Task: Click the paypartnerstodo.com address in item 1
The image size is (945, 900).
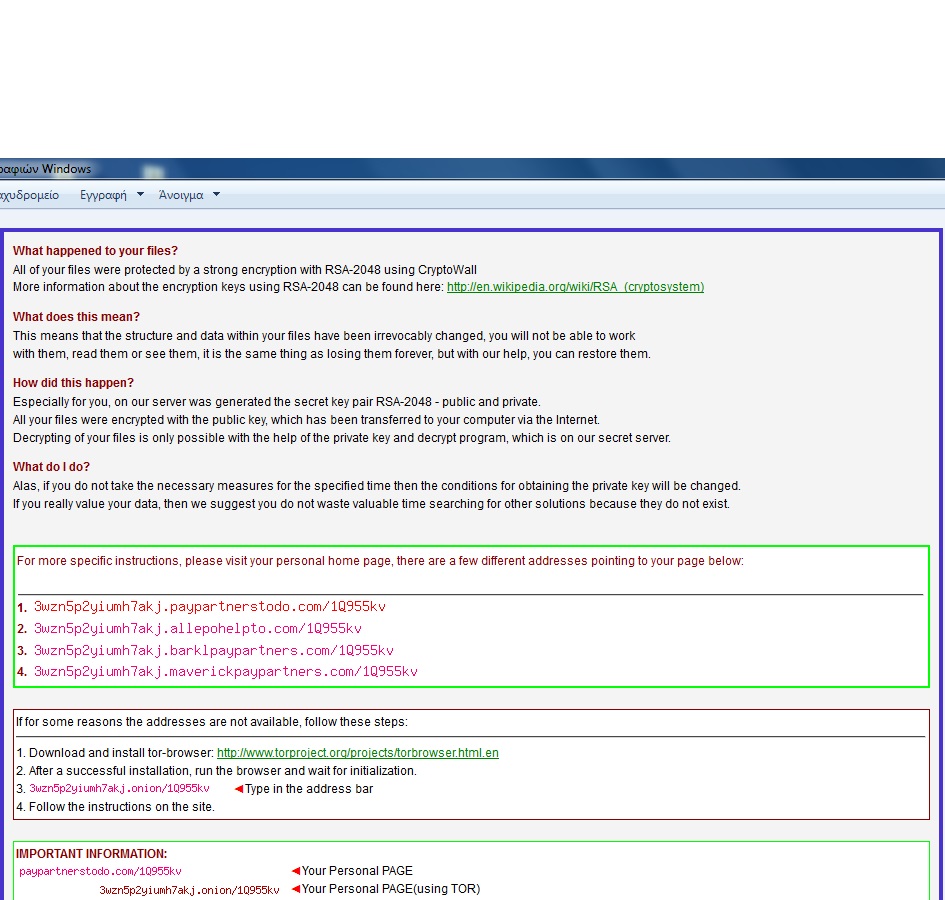Action: pos(210,607)
